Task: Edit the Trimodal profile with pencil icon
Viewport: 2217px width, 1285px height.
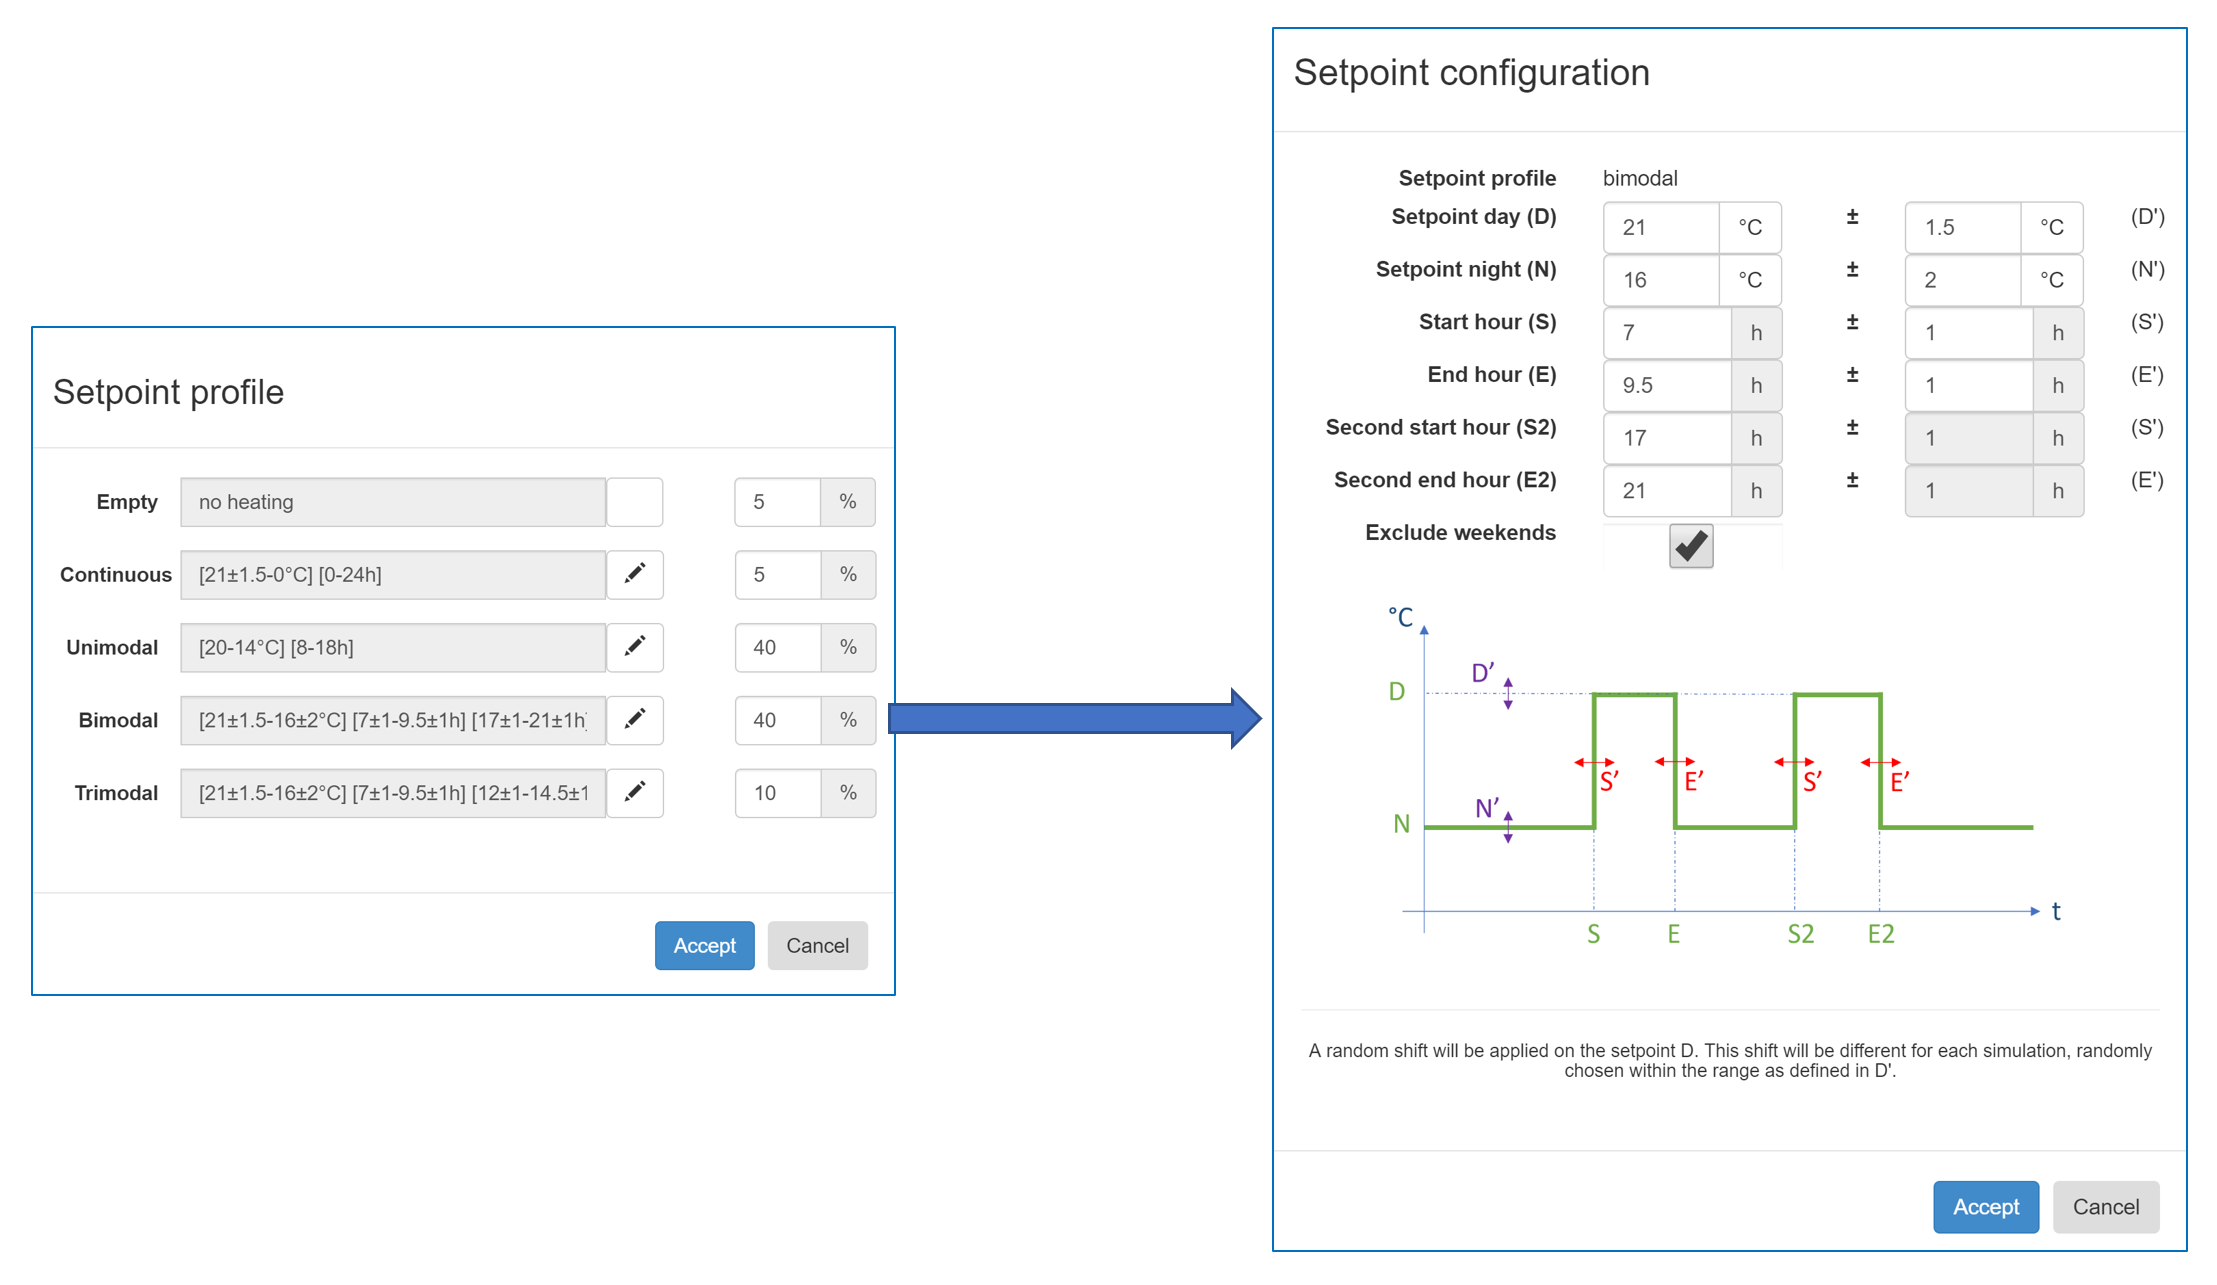Action: (x=634, y=793)
